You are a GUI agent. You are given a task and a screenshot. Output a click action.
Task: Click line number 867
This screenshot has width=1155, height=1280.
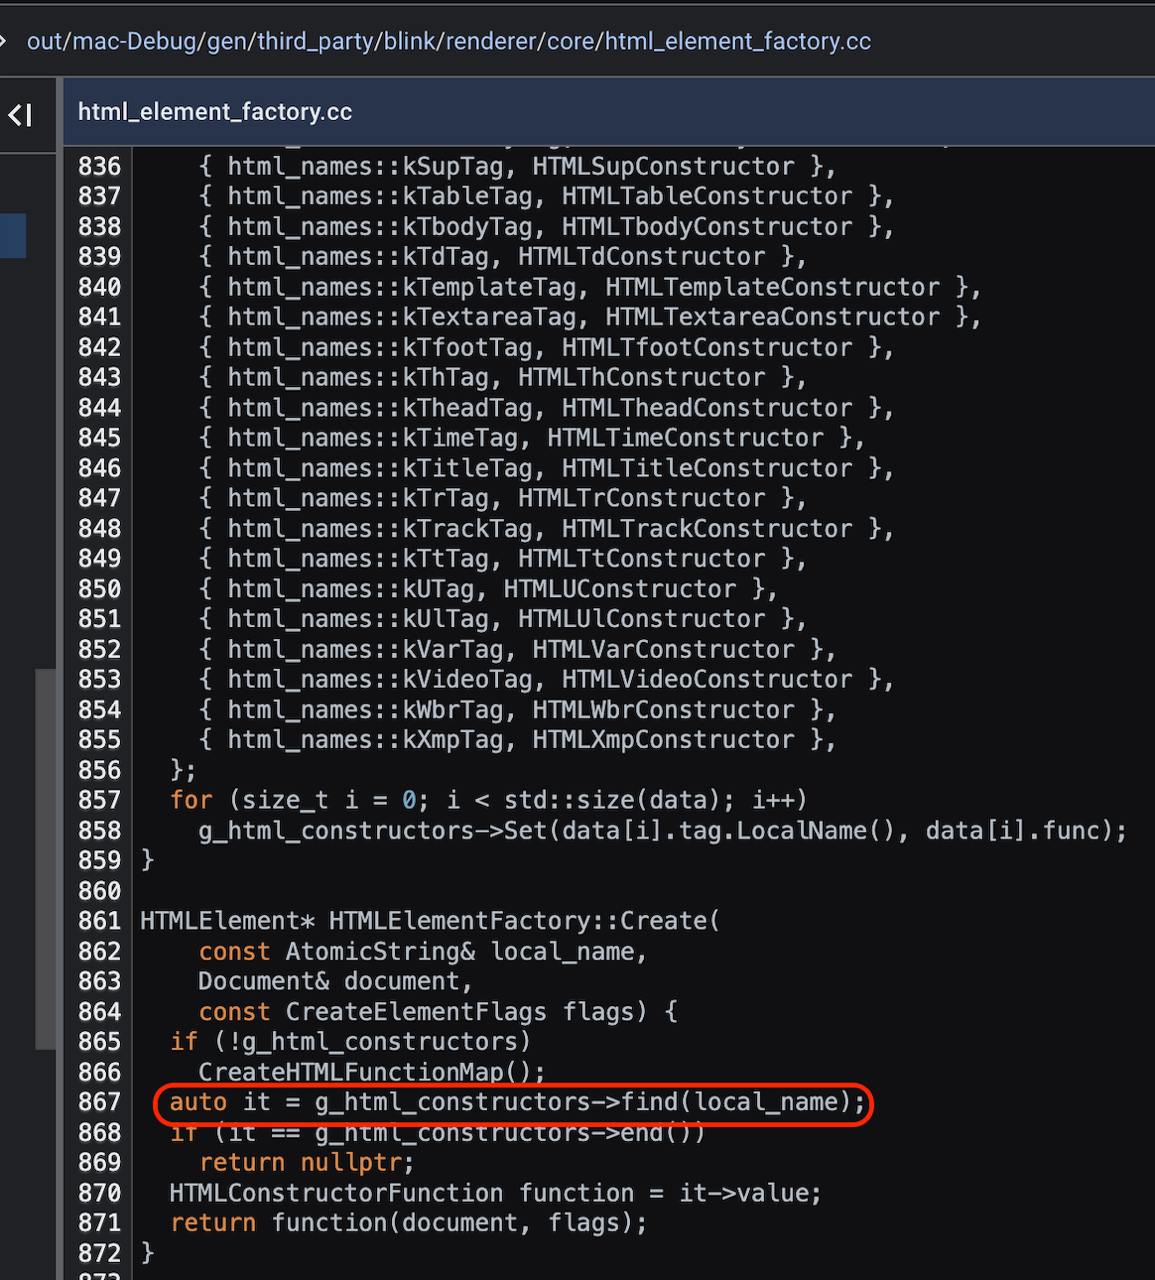[99, 1102]
